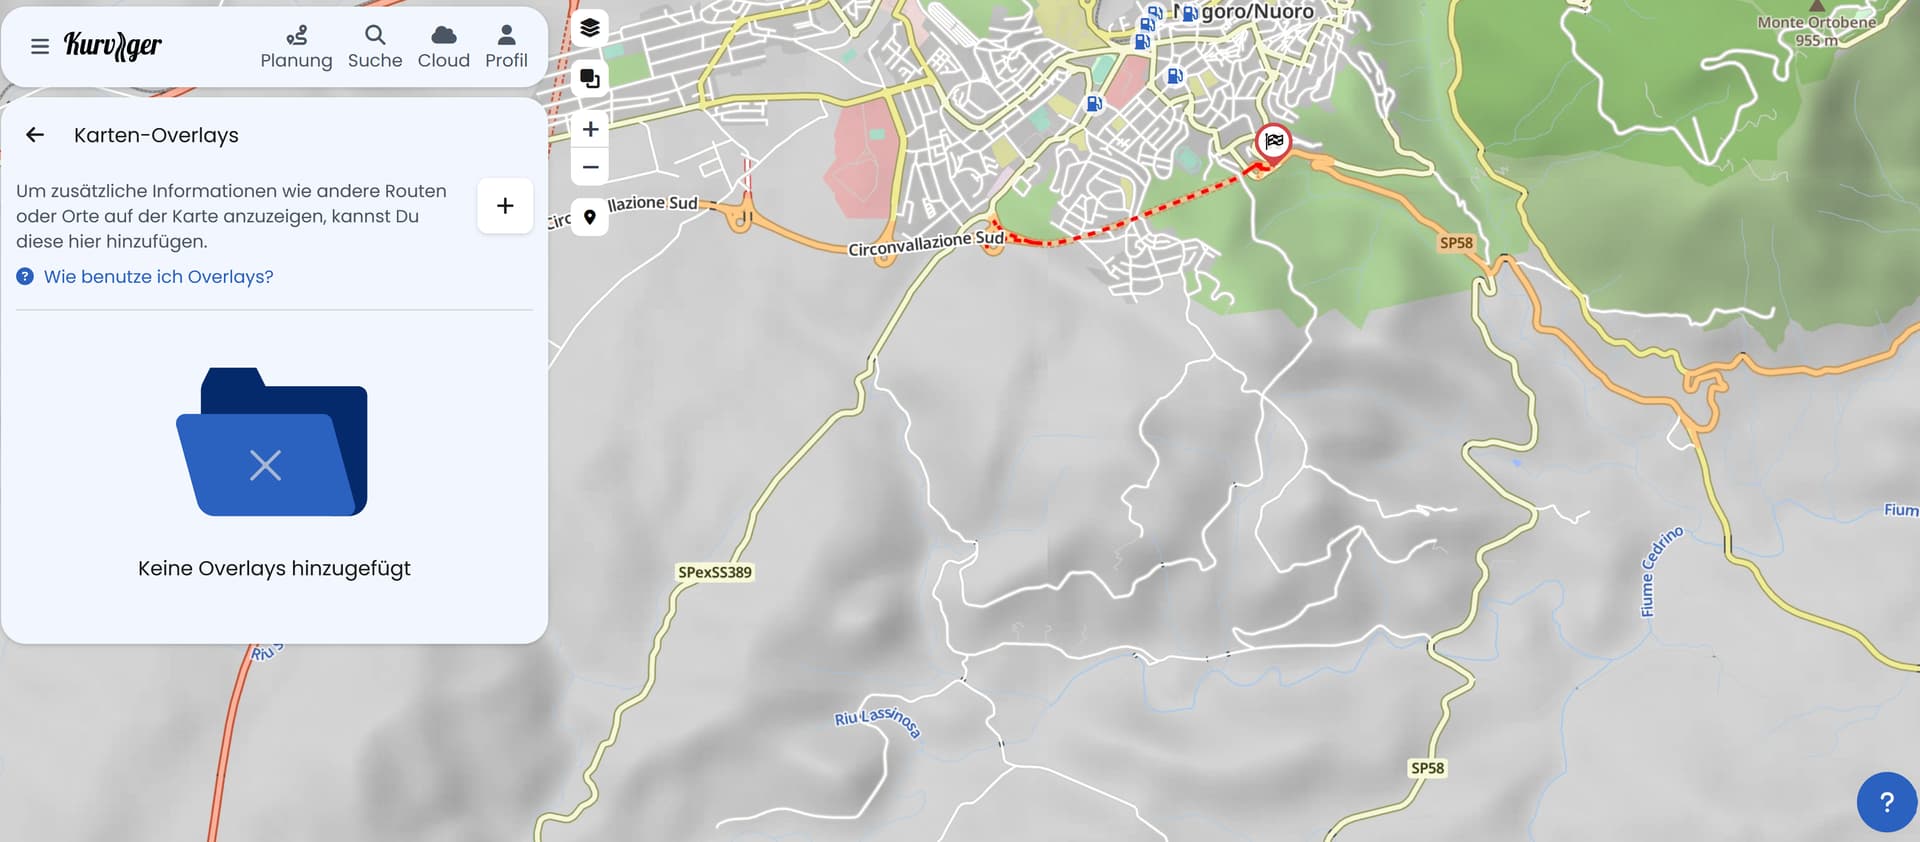The image size is (1920, 842).
Task: Zoom in on the map
Action: 590,129
